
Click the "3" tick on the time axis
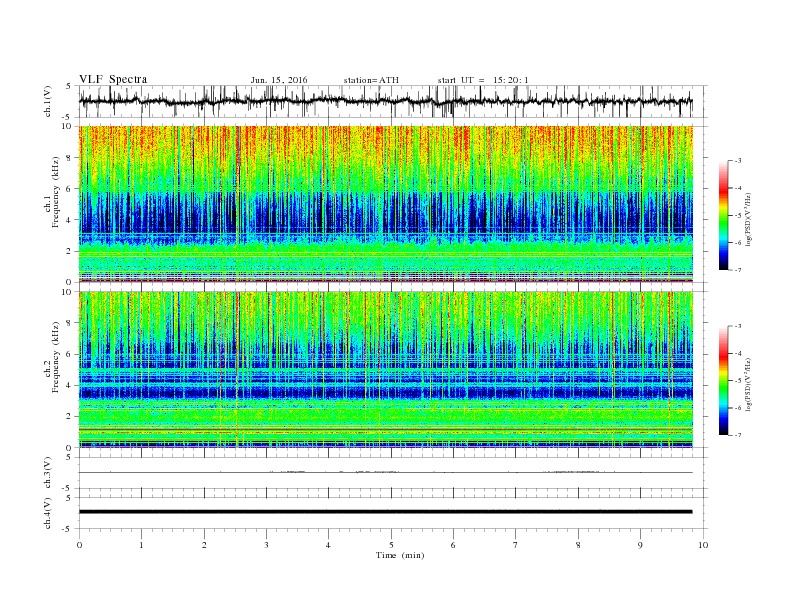266,545
